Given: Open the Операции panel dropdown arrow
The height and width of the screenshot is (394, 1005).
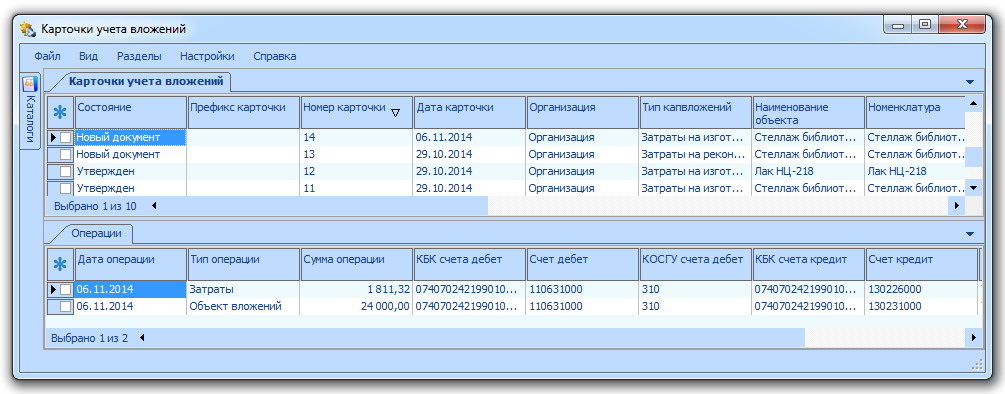Looking at the screenshot, I should (x=969, y=234).
